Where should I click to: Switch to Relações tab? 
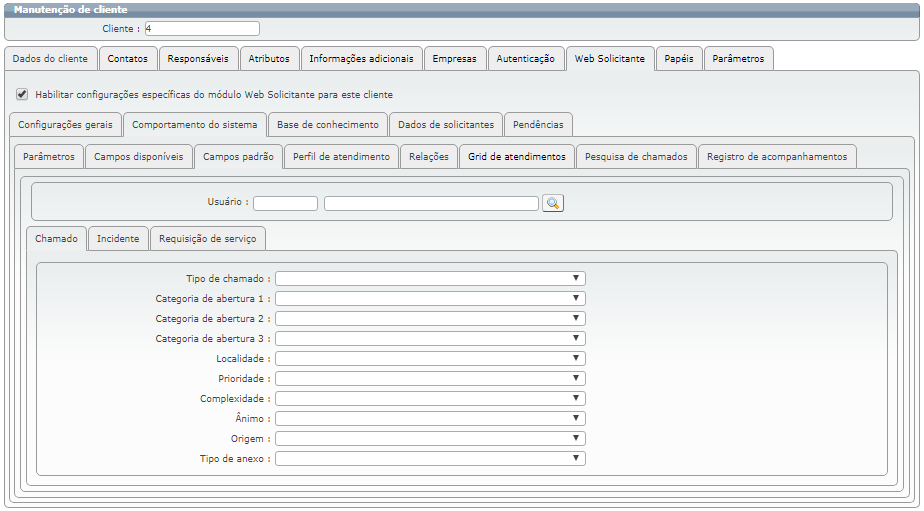tap(429, 157)
